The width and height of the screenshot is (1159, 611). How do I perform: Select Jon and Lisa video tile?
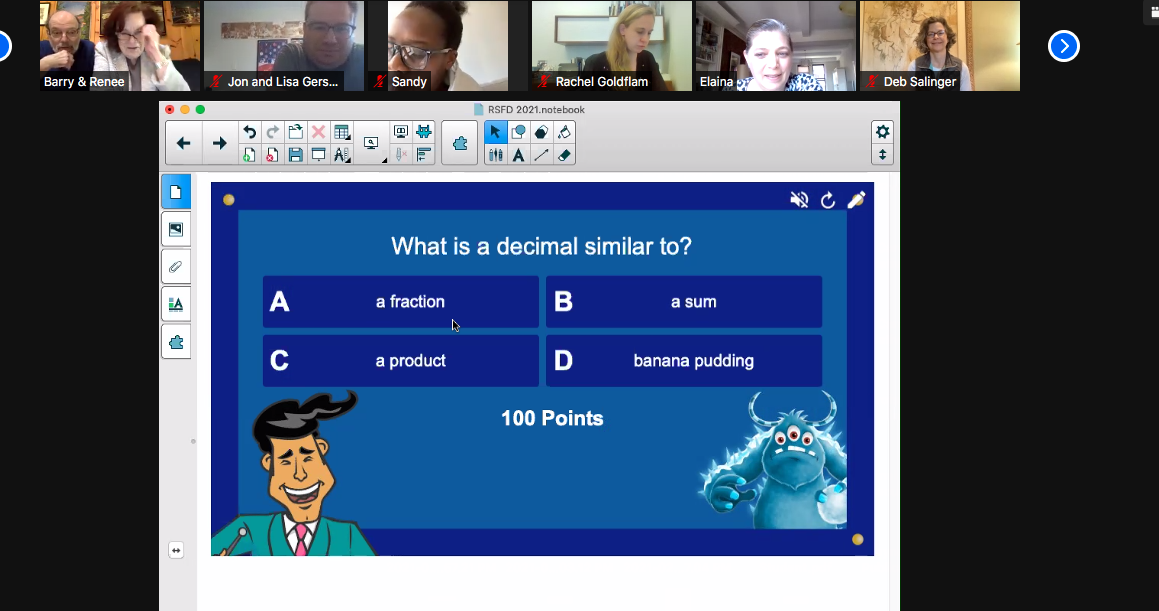284,46
